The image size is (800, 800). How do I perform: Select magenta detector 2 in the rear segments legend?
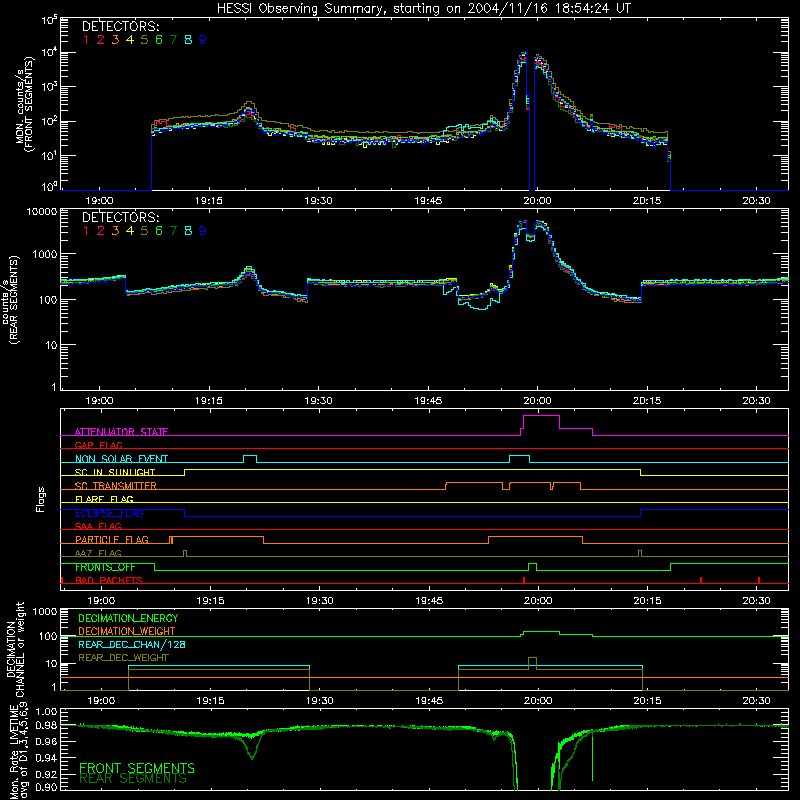(101, 231)
